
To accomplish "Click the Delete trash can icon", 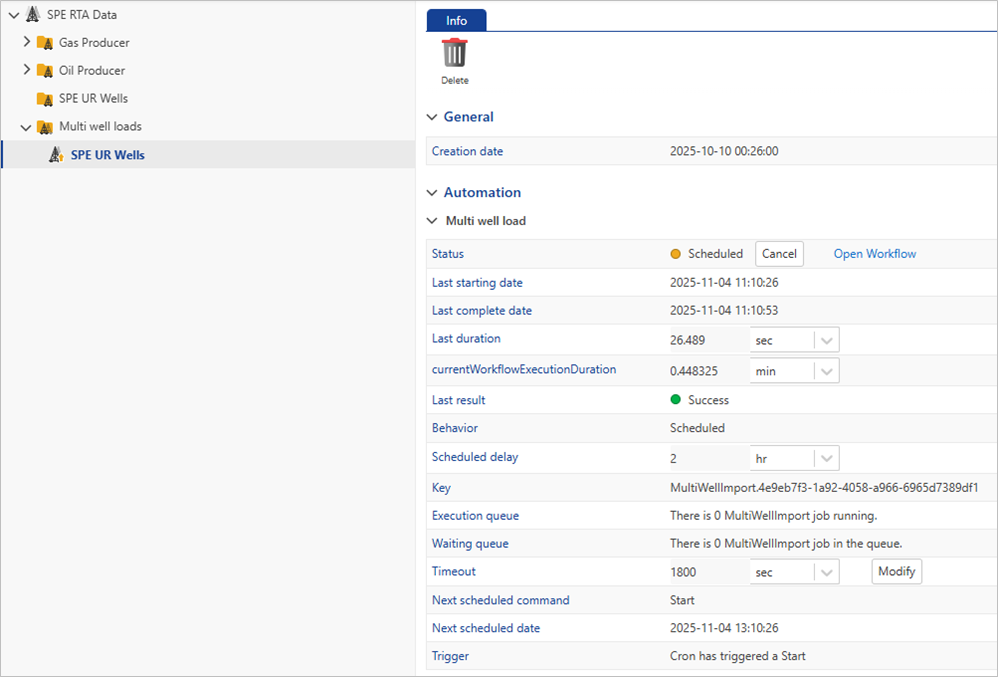I will 454,53.
